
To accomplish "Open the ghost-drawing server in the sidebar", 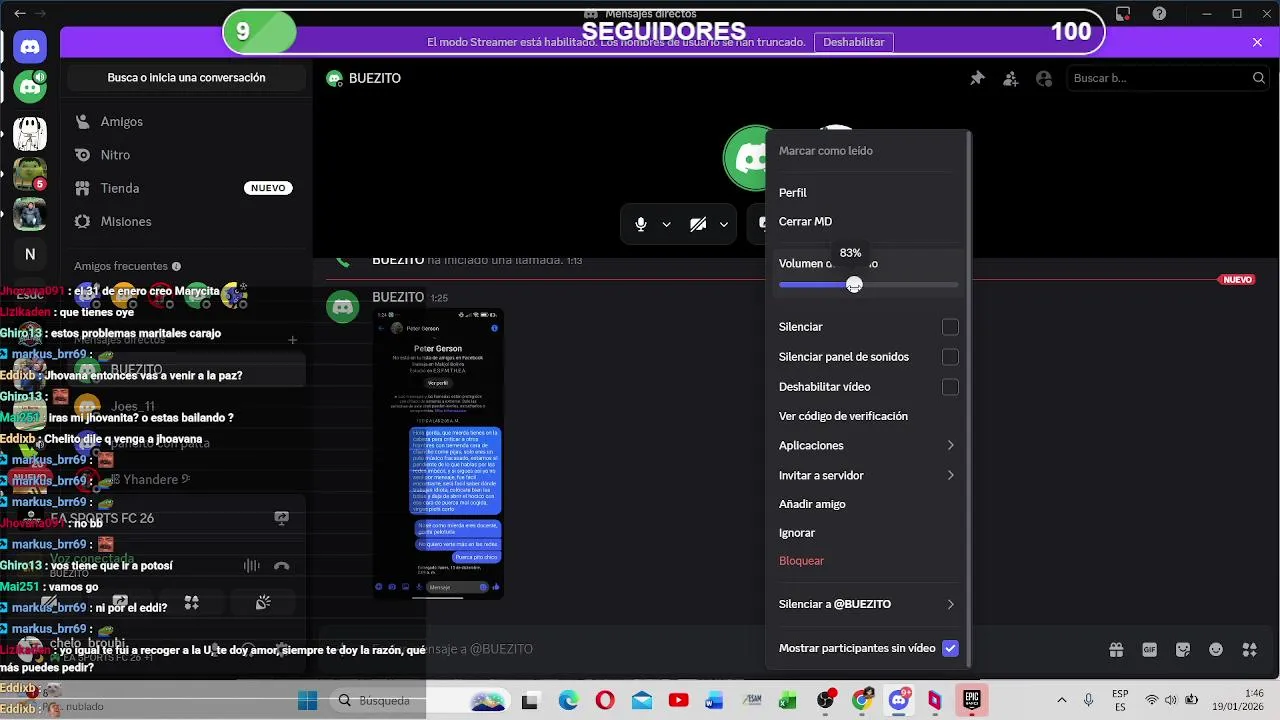I will coord(30,133).
